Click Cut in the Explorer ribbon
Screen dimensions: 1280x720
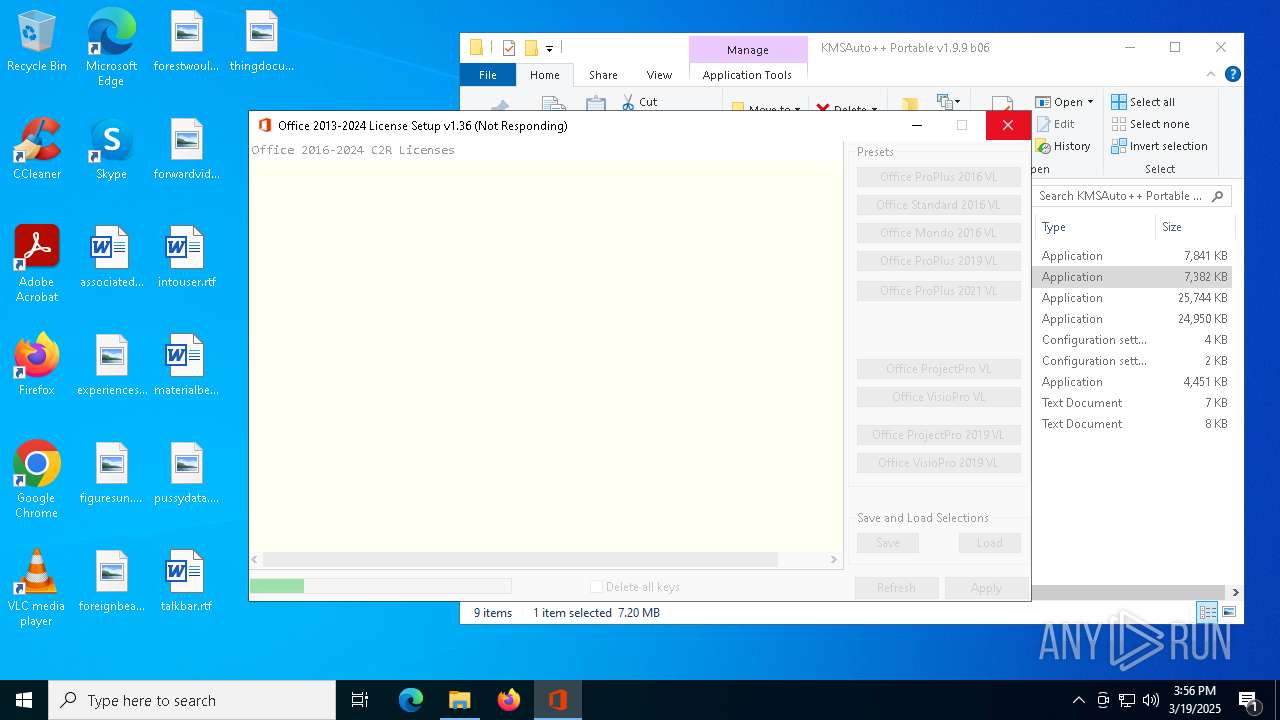tap(639, 102)
